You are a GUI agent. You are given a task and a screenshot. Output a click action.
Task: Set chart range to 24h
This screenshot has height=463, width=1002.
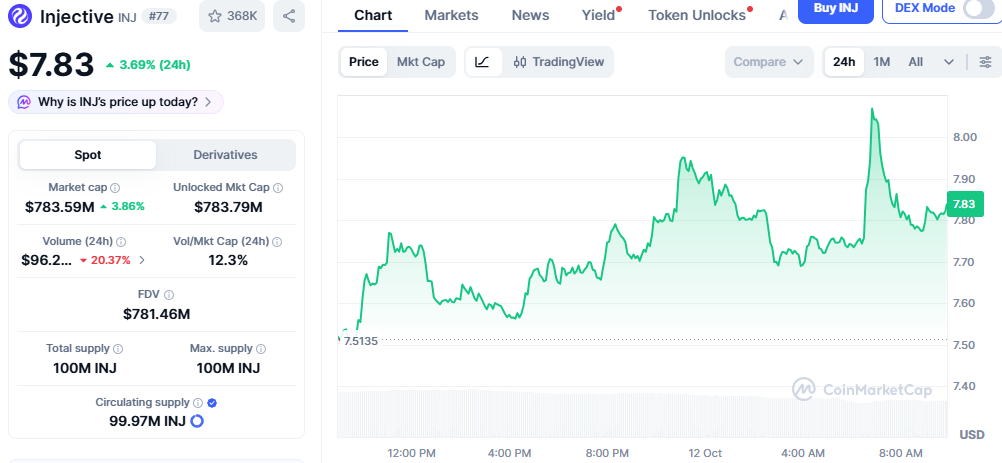(844, 62)
